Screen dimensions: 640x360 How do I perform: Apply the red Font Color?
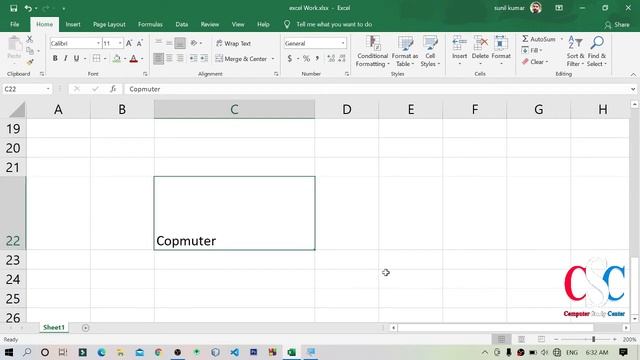133,58
